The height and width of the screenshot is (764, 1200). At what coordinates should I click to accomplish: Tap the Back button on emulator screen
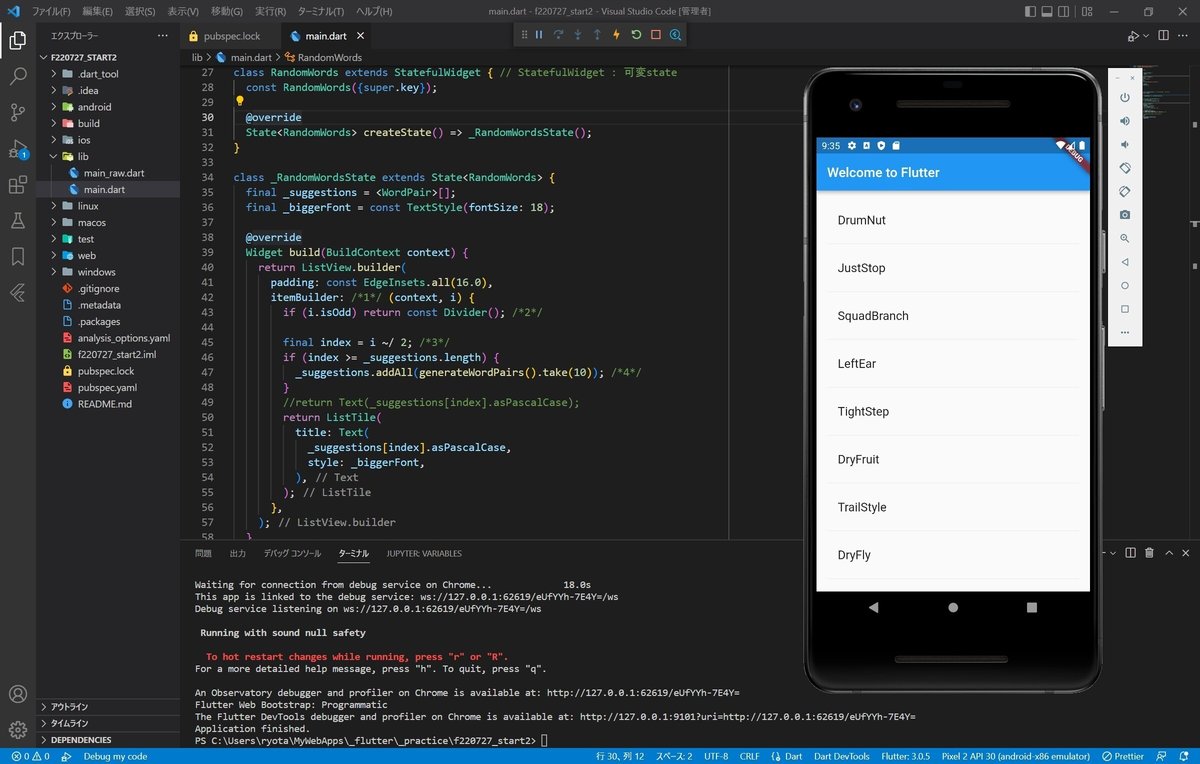pyautogui.click(x=873, y=607)
